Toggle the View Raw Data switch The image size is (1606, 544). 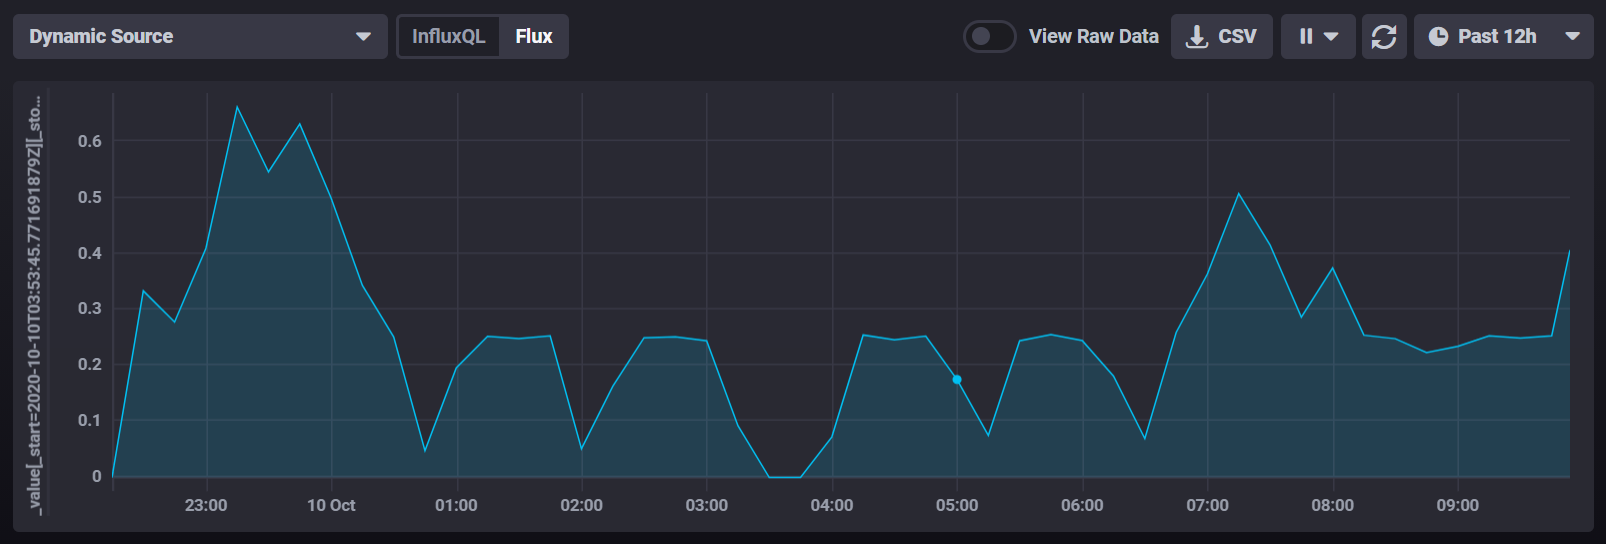point(989,37)
